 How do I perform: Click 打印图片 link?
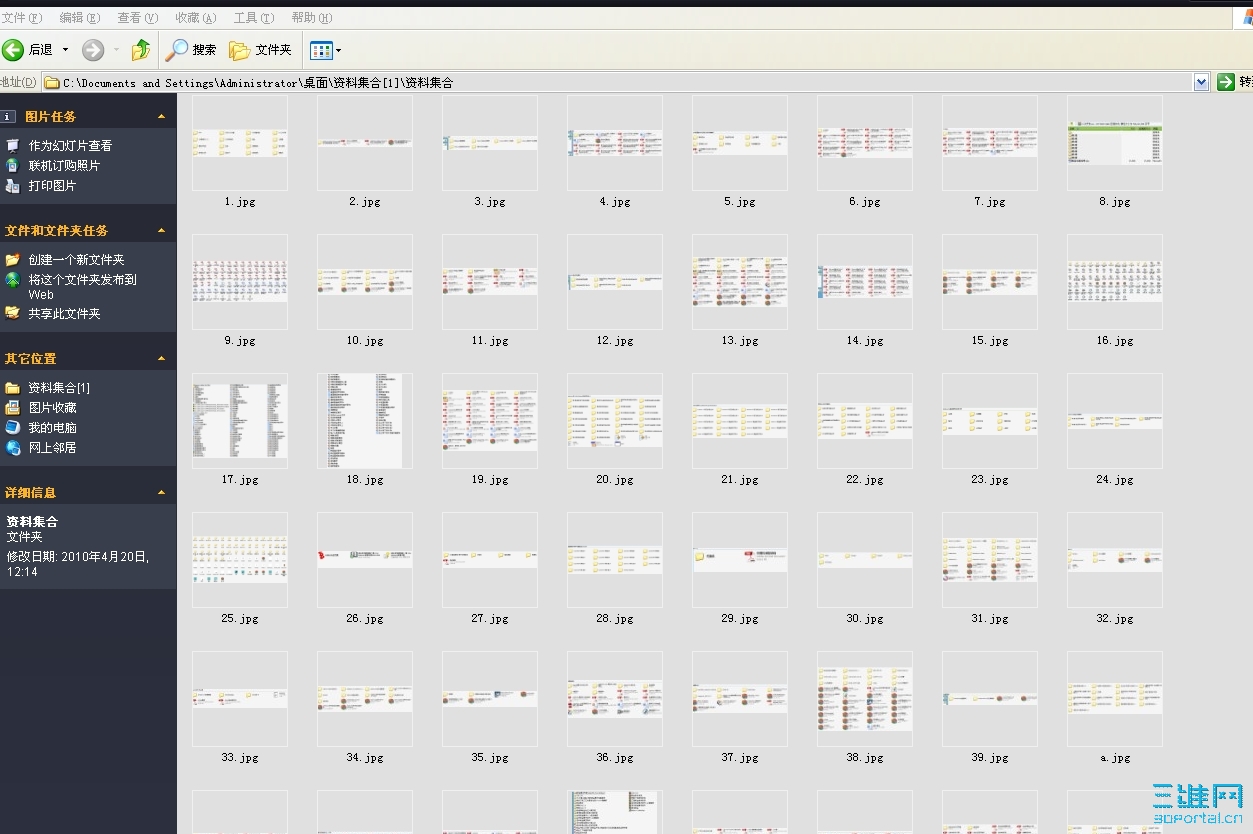coord(52,186)
